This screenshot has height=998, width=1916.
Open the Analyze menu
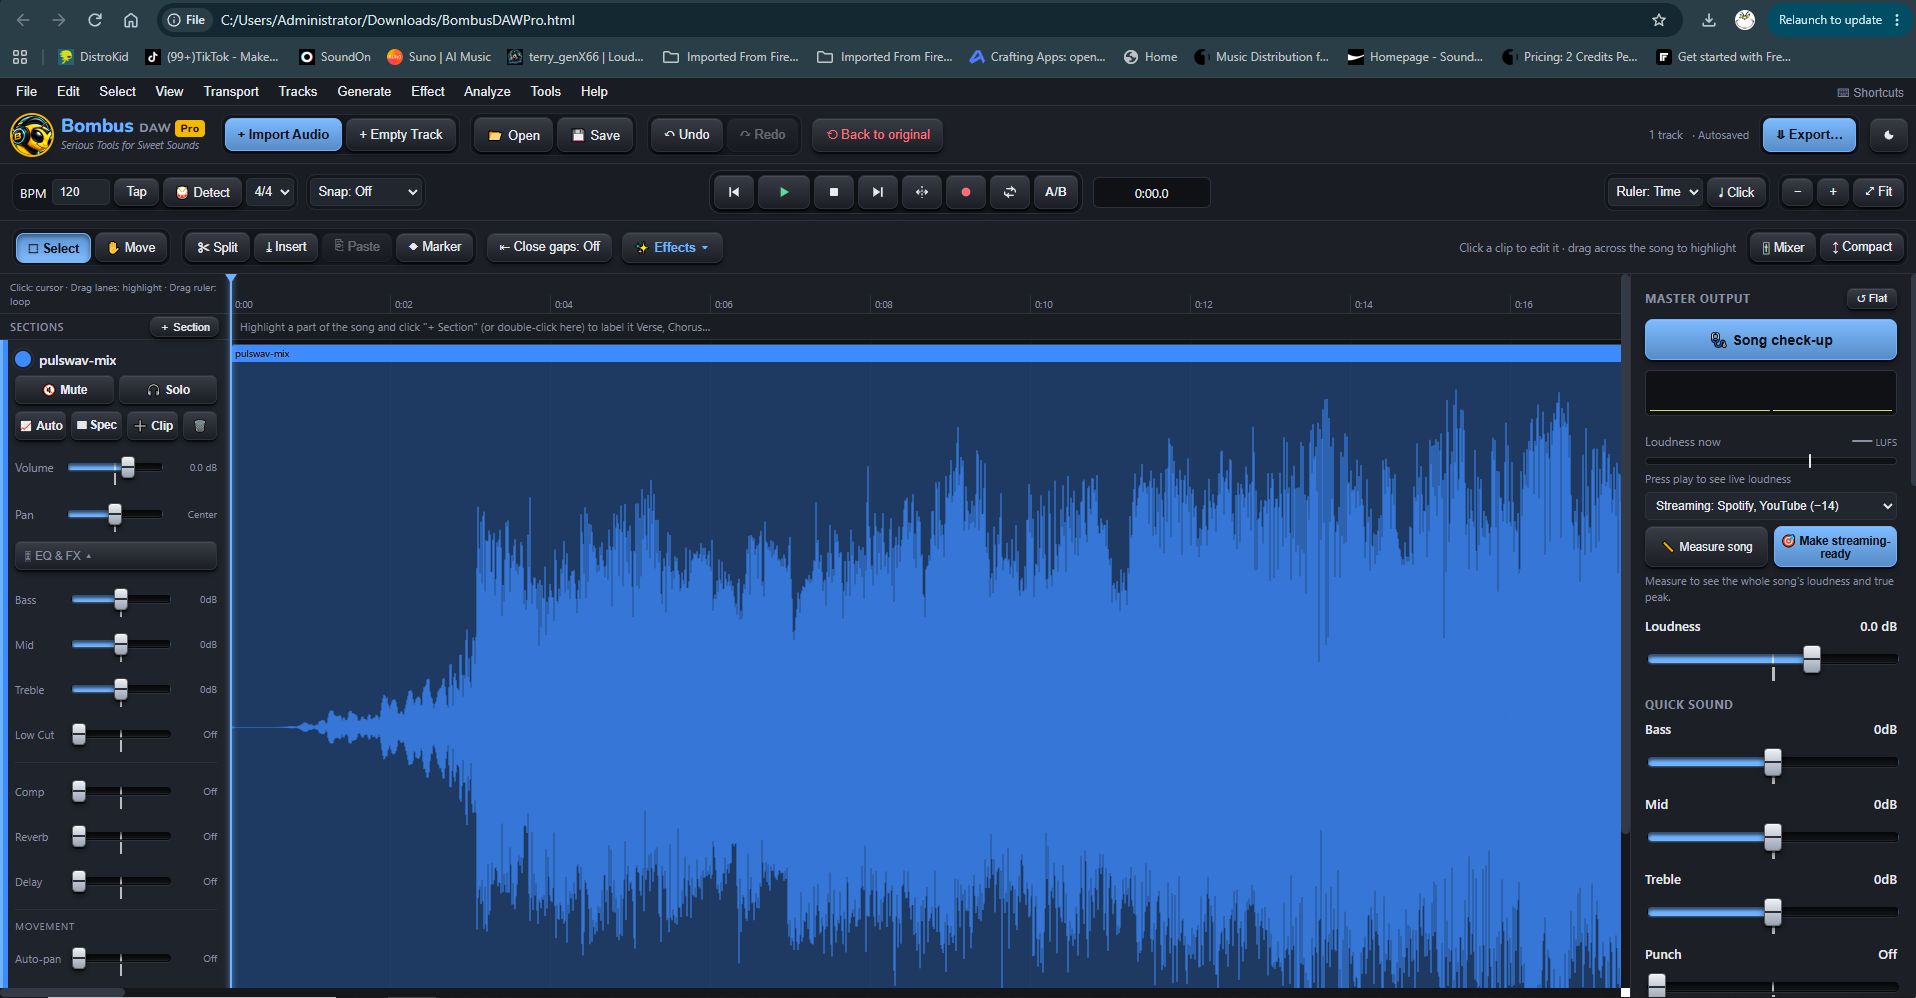487,91
